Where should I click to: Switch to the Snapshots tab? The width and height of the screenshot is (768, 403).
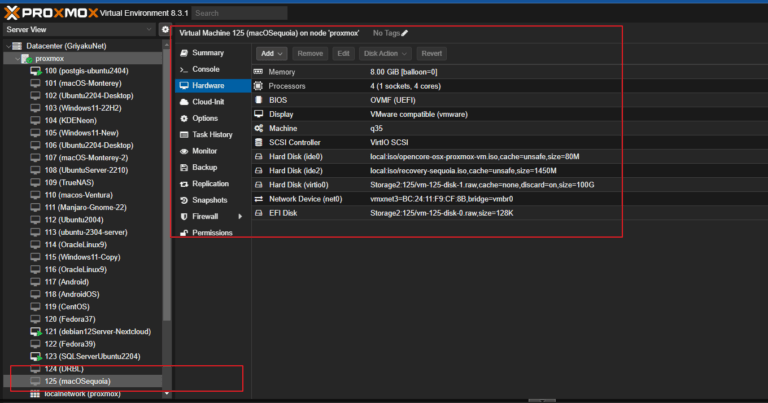210,200
